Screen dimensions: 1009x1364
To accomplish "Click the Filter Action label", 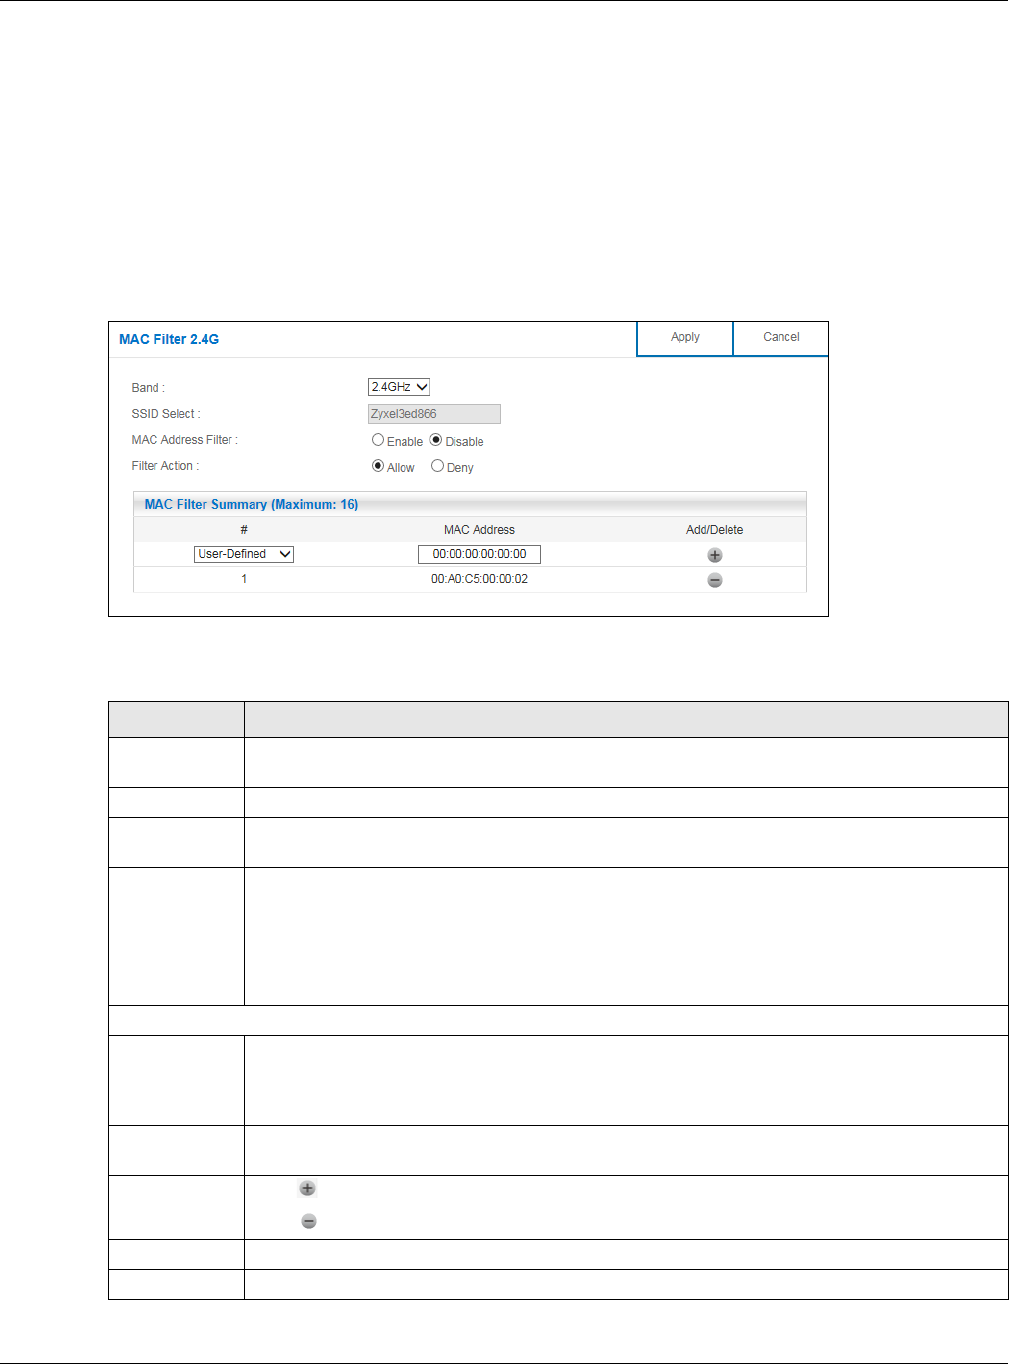I will [165, 466].
